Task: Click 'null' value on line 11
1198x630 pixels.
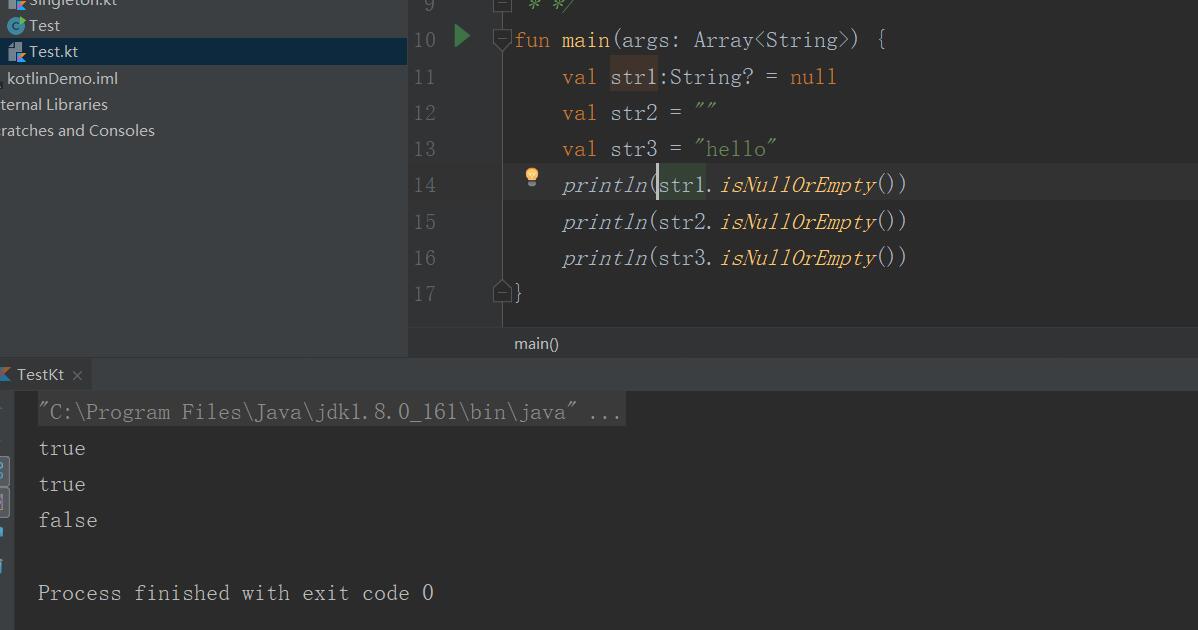Action: (813, 77)
